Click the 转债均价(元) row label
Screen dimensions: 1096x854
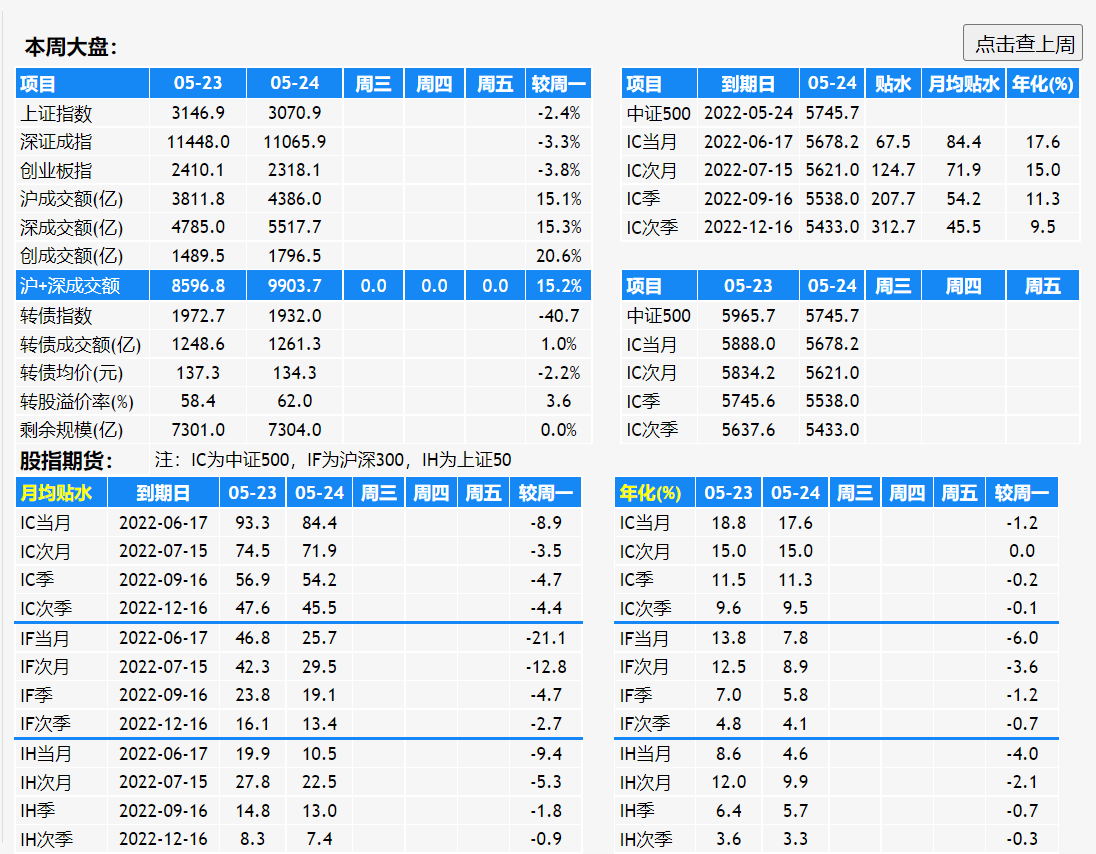pos(71,373)
